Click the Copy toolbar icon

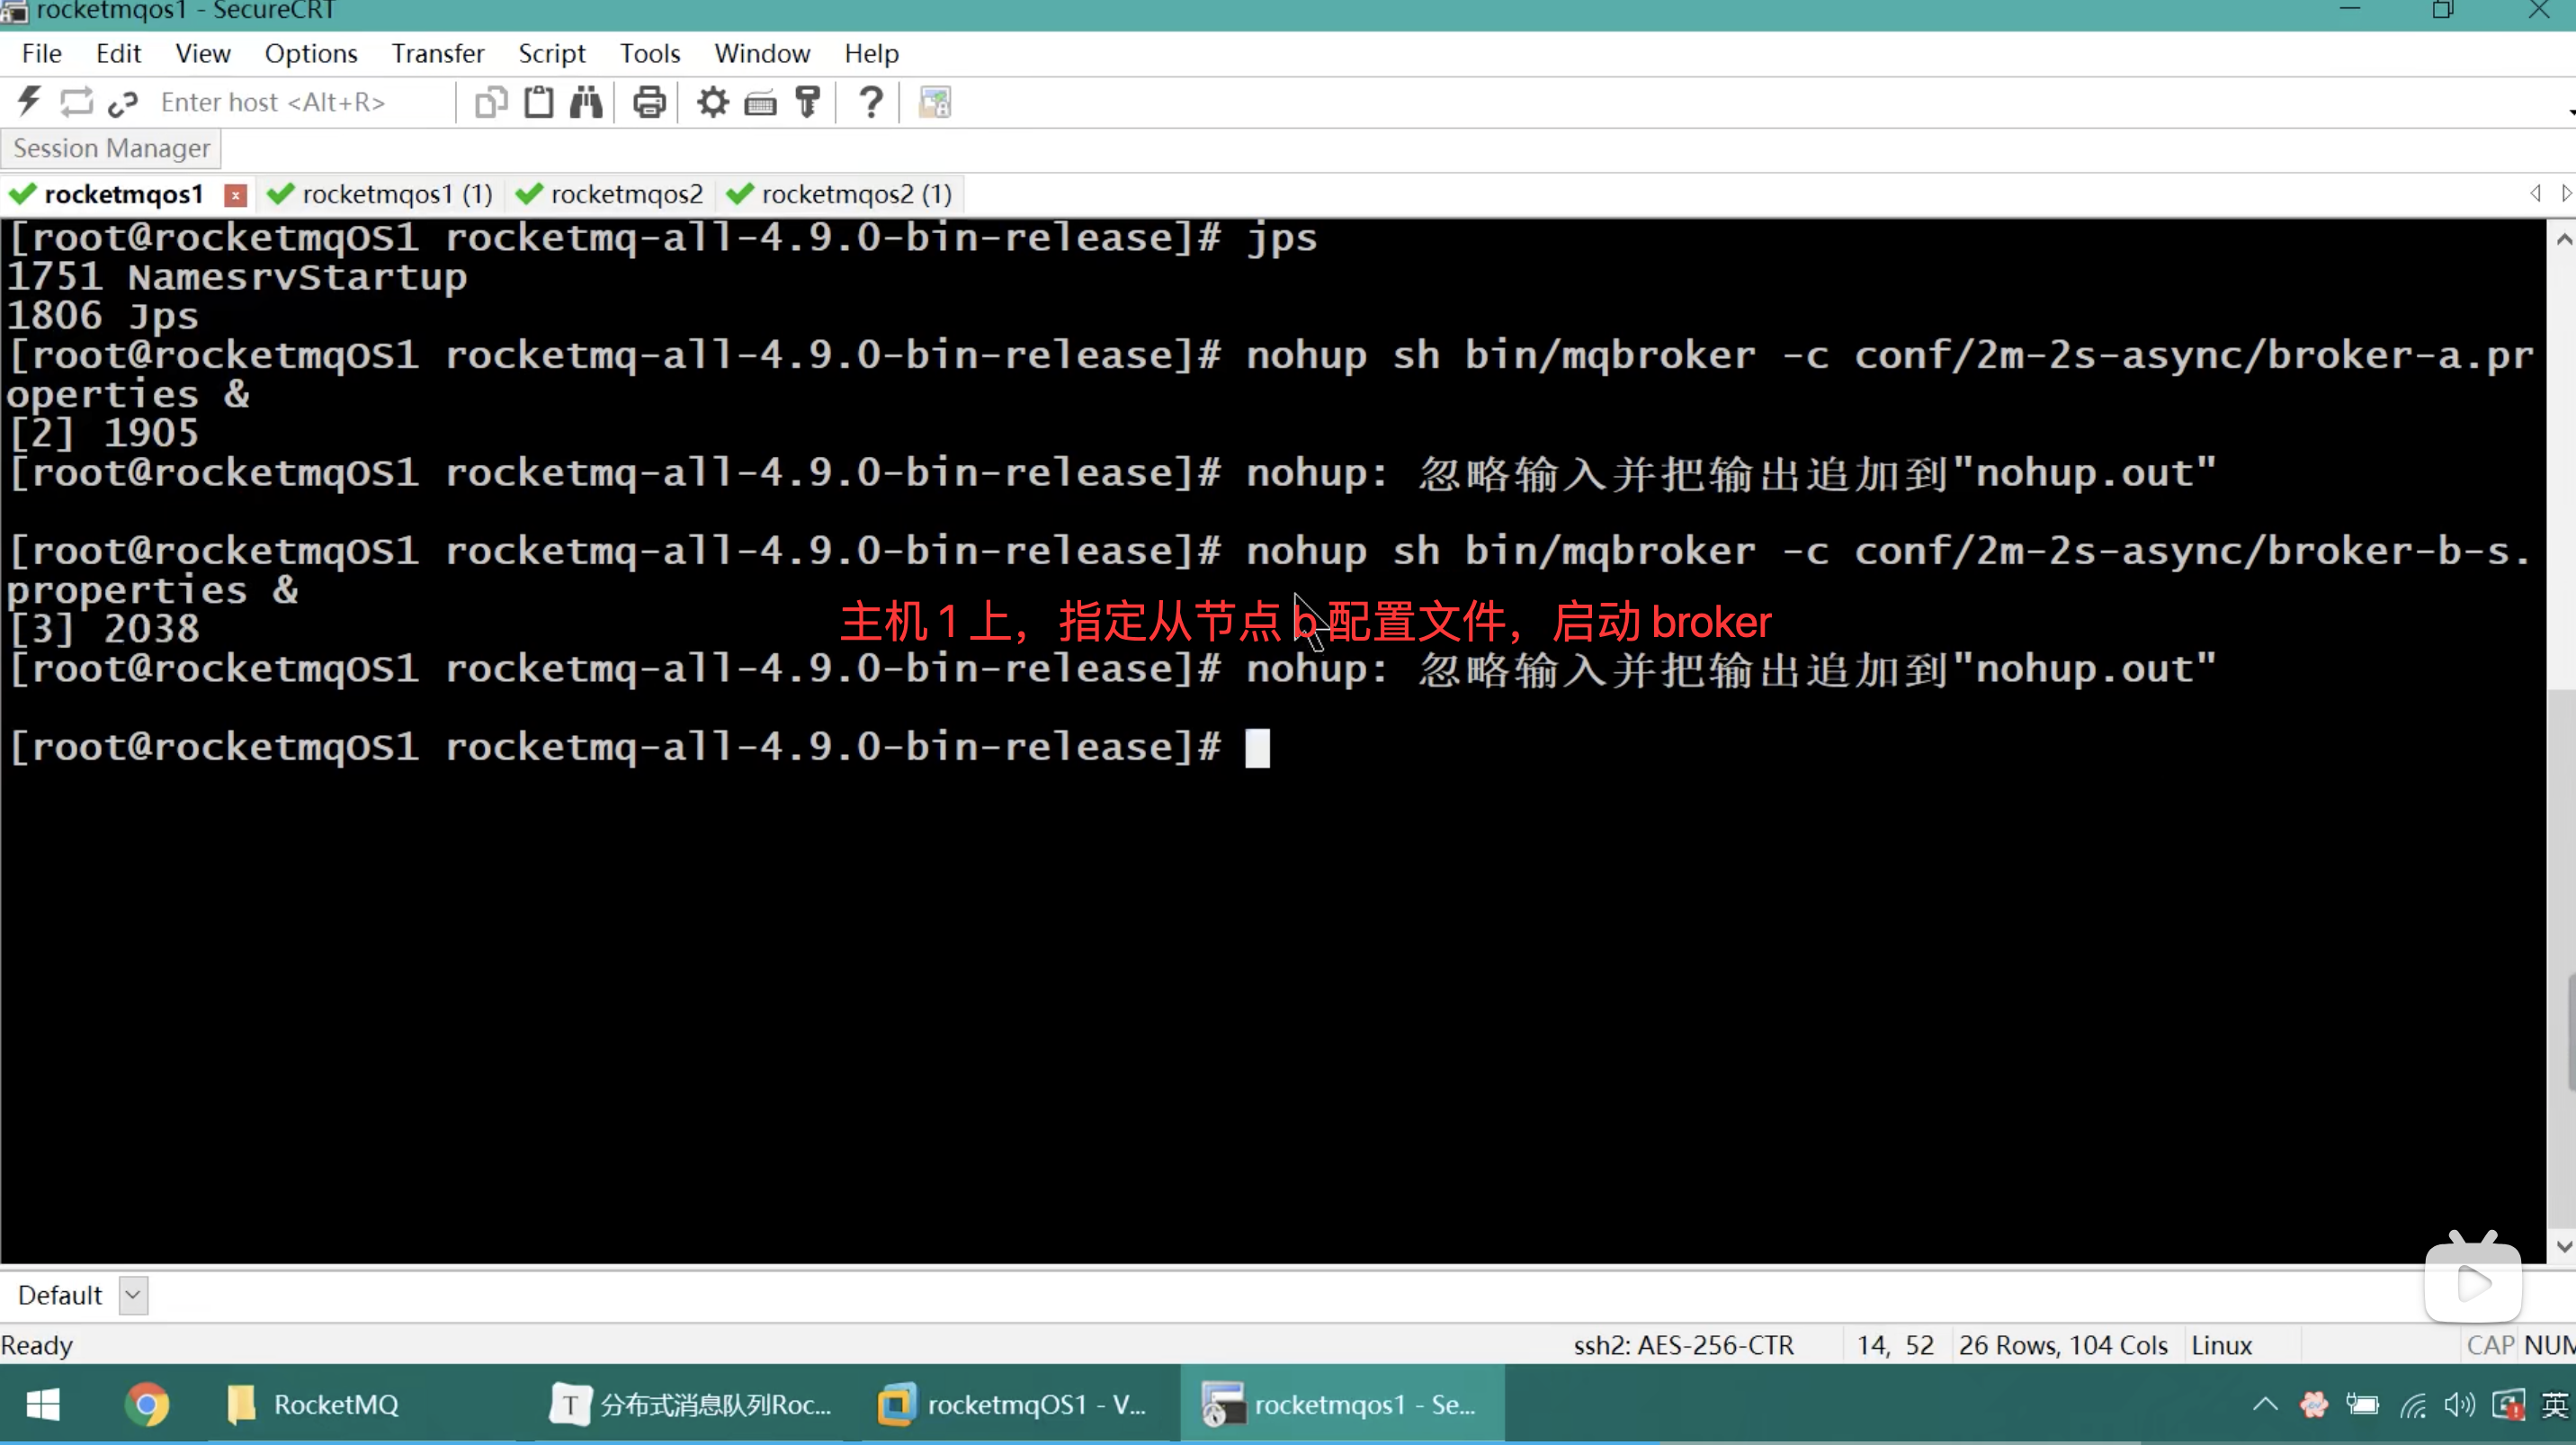[491, 102]
